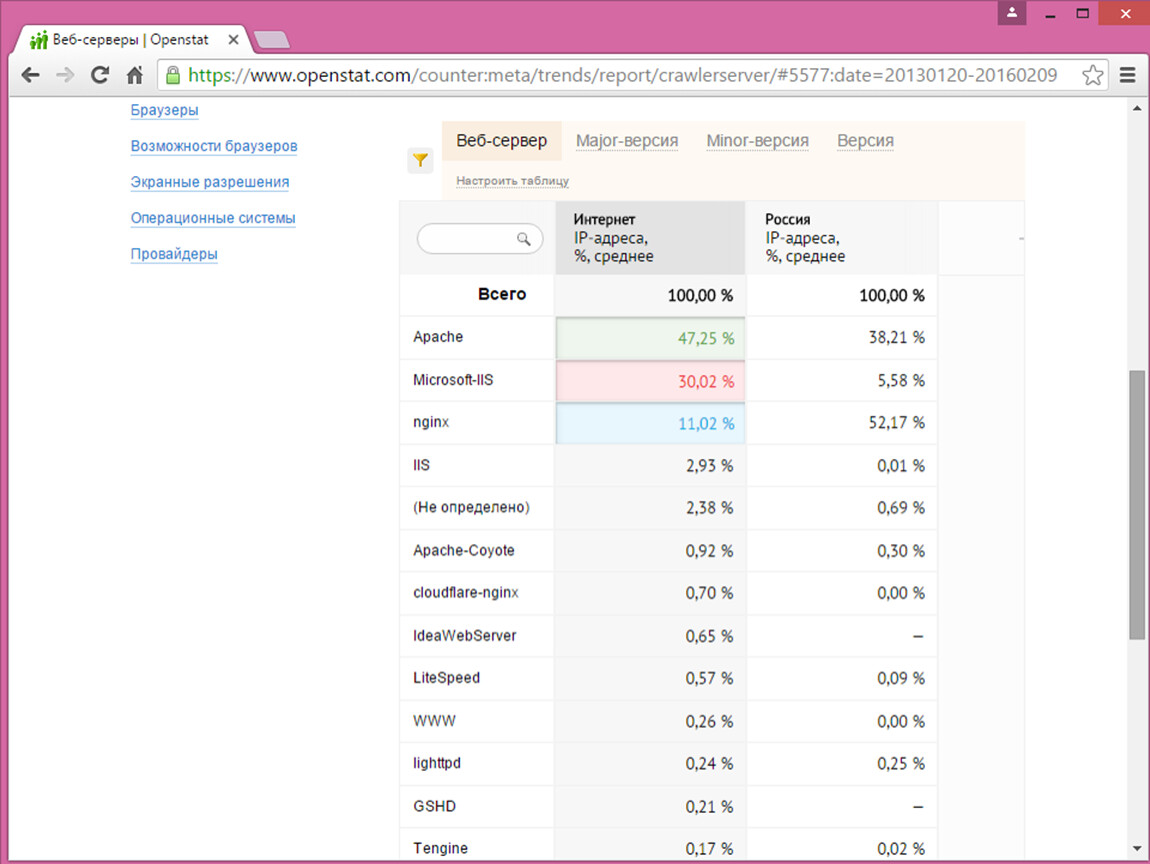Click the yellow filter funnel icon

coord(420,160)
